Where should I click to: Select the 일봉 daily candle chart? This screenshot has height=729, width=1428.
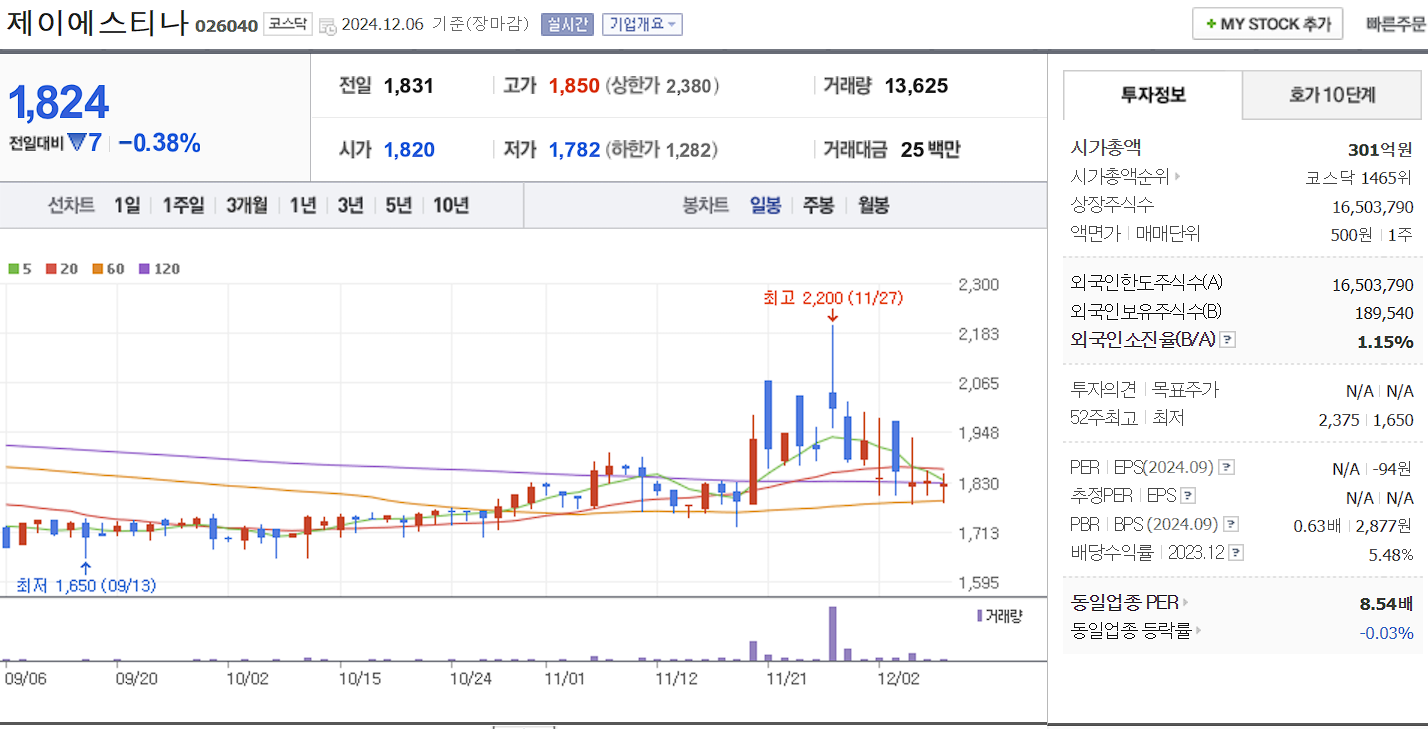(766, 206)
